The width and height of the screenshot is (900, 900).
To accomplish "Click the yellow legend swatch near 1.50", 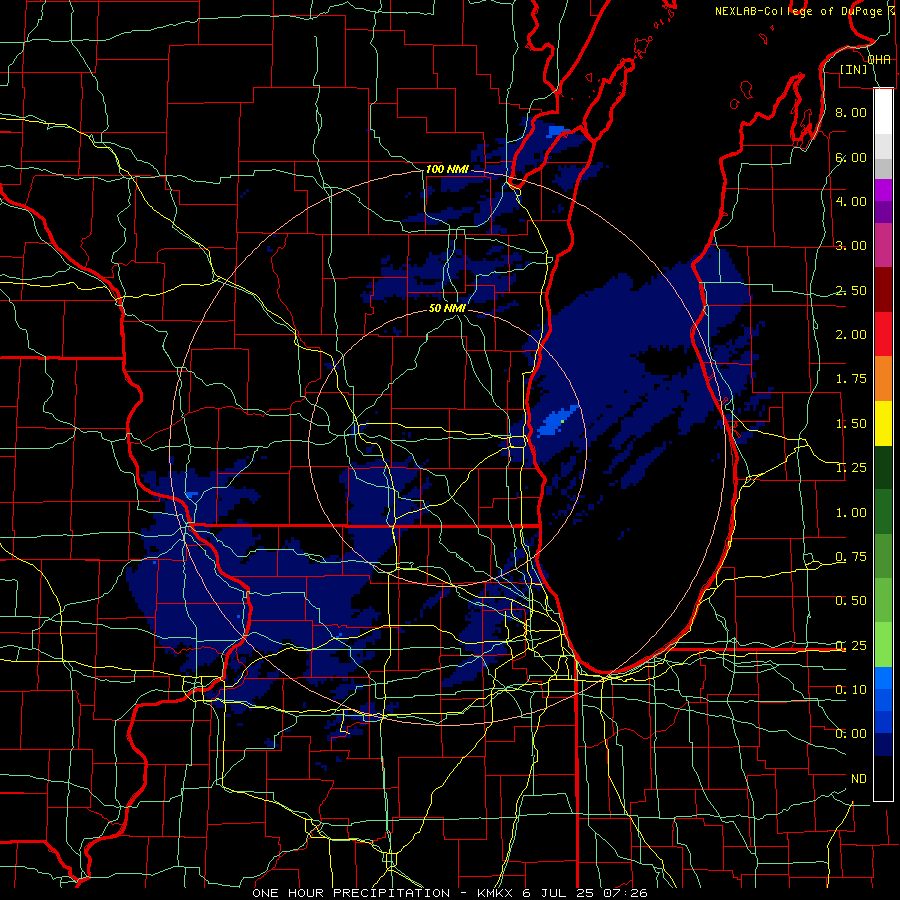I will point(883,423).
